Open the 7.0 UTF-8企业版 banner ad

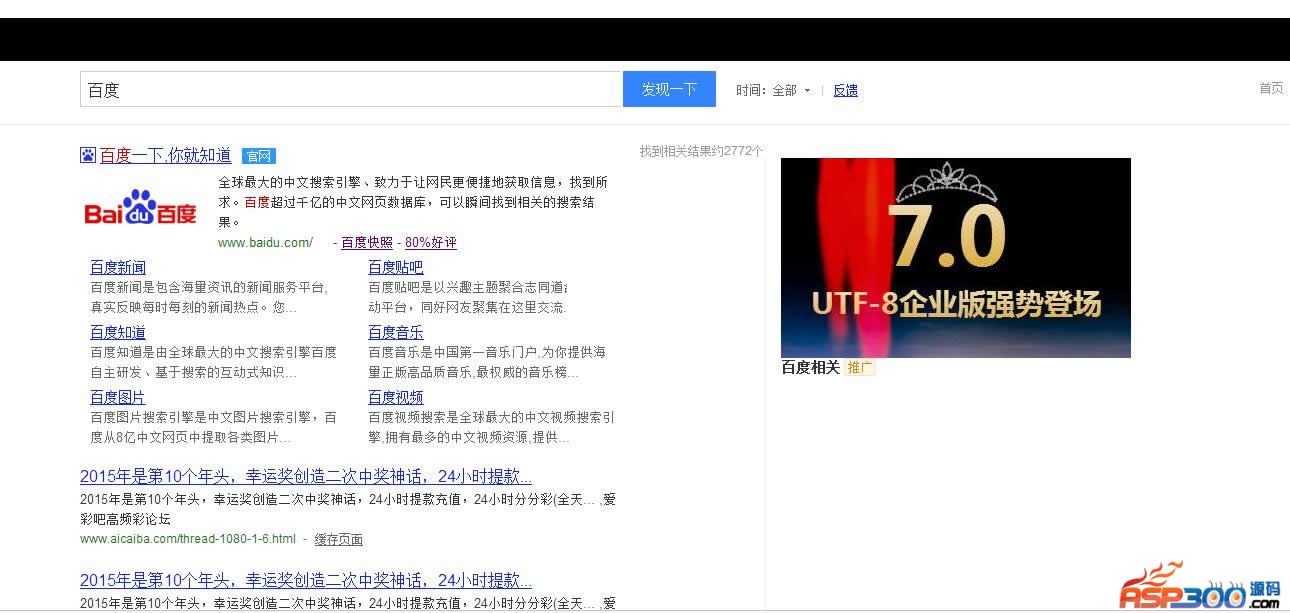click(x=955, y=257)
